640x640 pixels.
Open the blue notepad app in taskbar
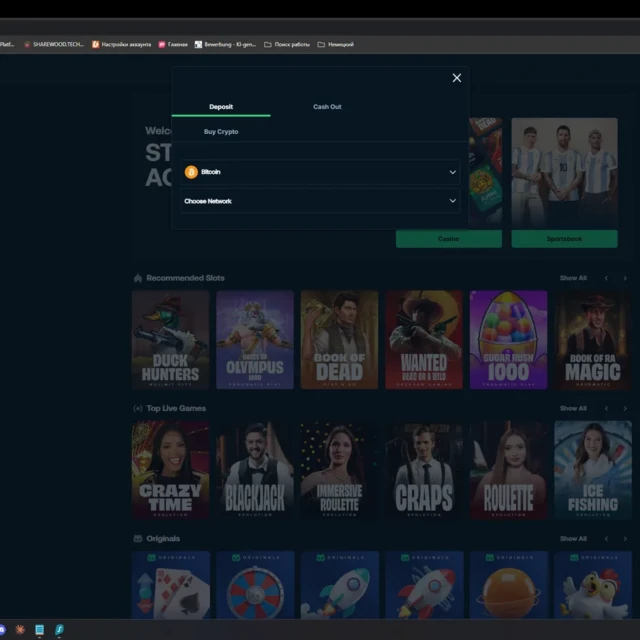[x=40, y=629]
